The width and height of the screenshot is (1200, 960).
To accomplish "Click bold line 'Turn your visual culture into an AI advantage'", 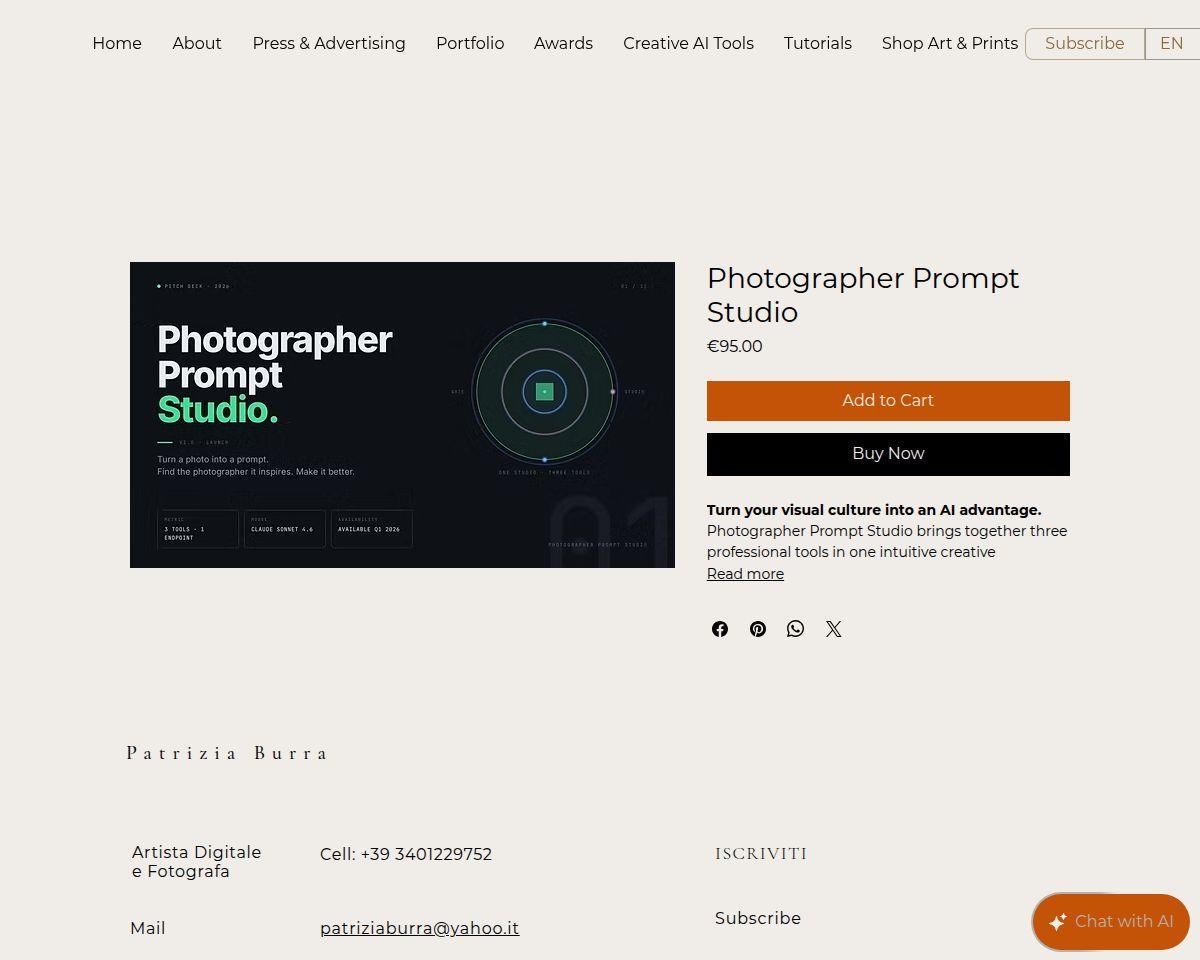I will (x=874, y=510).
